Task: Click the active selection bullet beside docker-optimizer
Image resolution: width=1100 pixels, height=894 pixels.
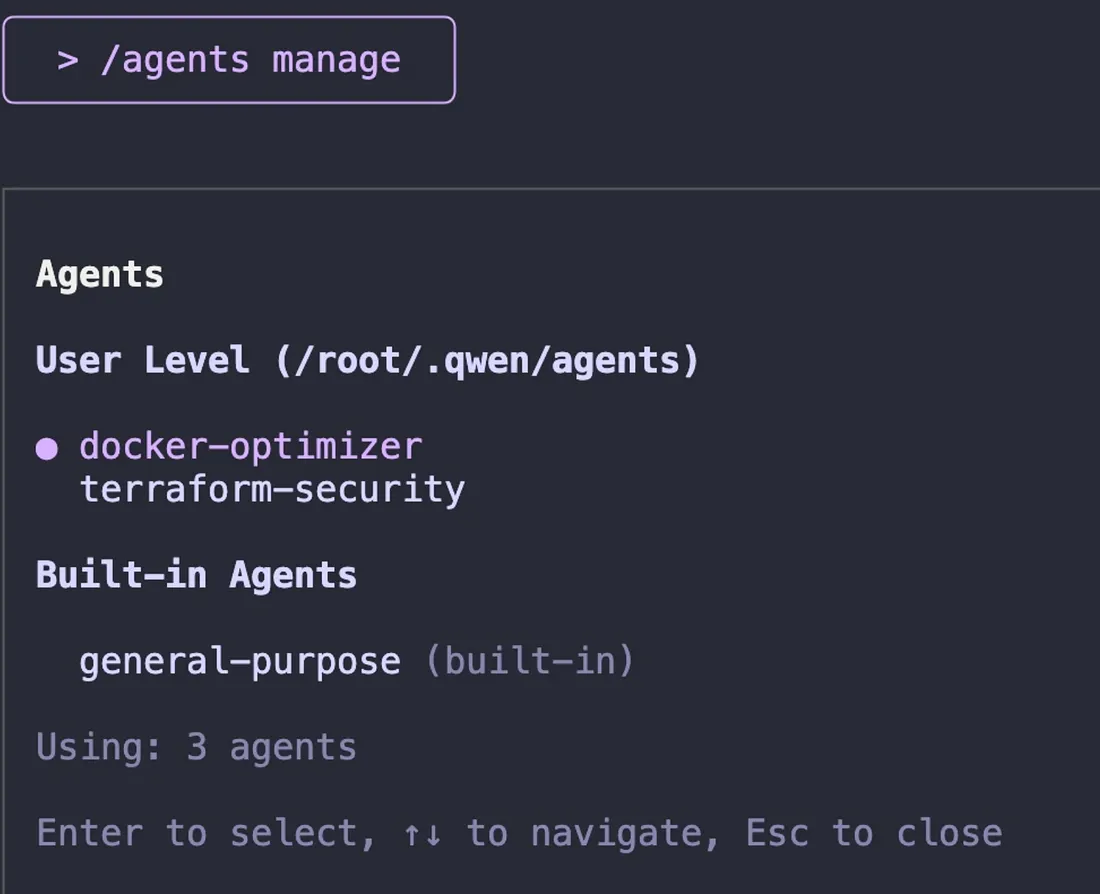Action: [x=45, y=447]
